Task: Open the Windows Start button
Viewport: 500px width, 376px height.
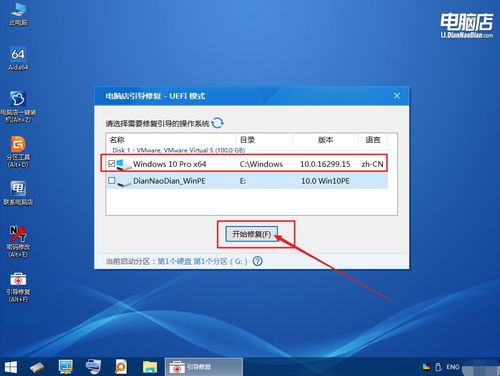Action: click(10, 367)
